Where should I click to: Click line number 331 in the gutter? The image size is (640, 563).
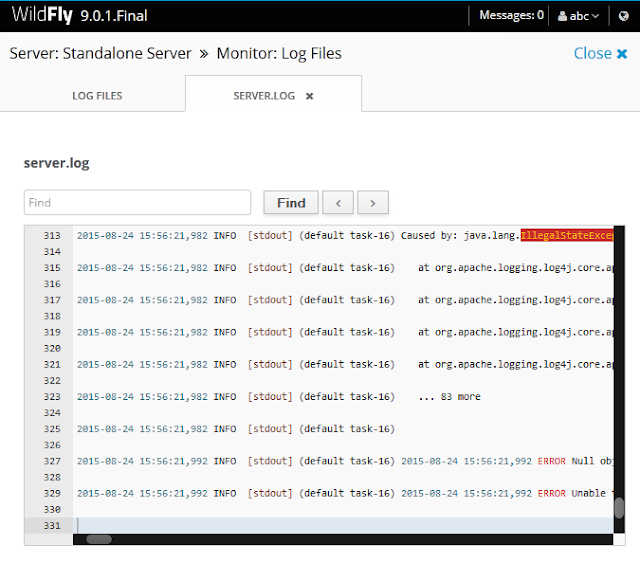pyautogui.click(x=52, y=526)
